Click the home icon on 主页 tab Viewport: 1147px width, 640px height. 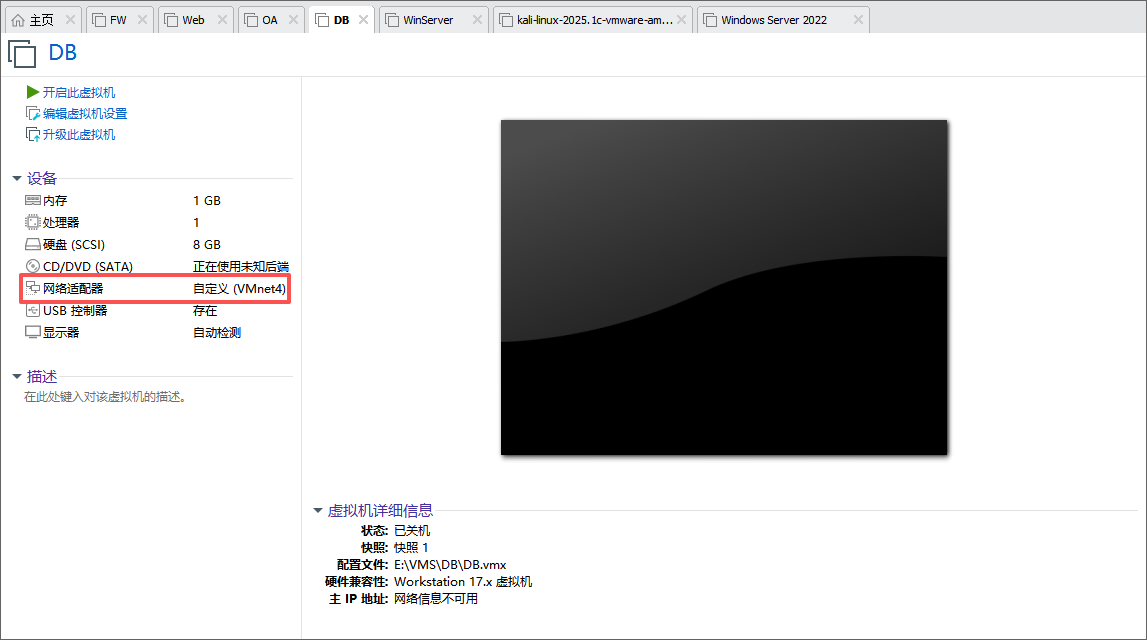18,20
